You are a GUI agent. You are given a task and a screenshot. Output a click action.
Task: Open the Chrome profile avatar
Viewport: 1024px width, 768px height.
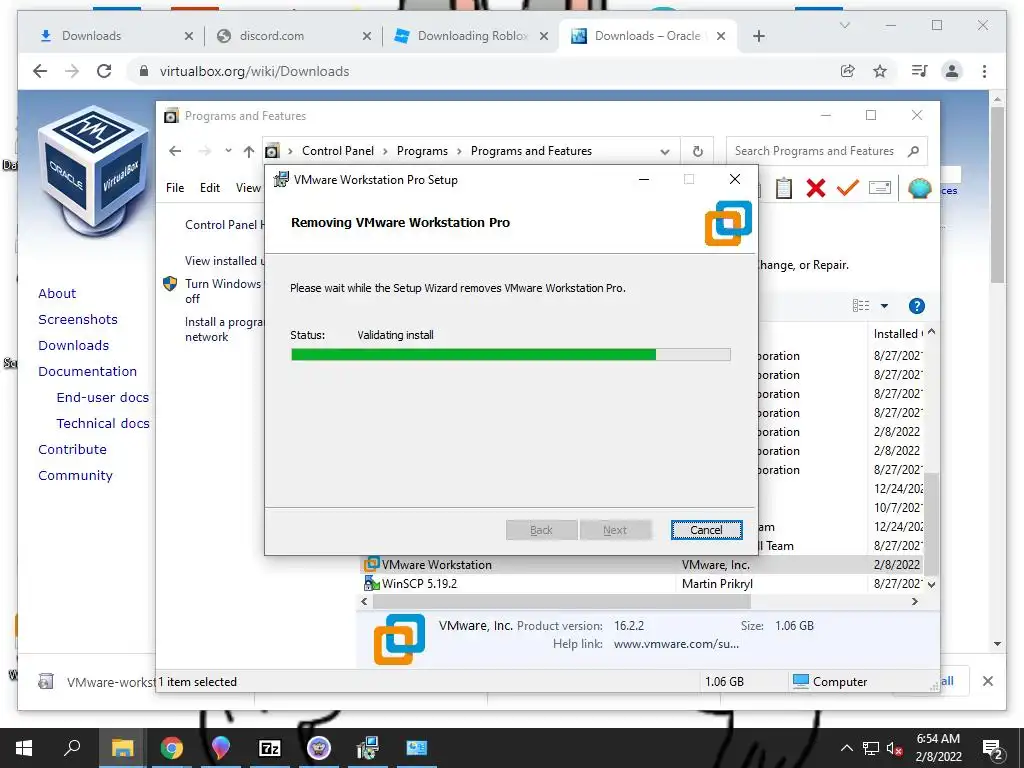click(952, 71)
